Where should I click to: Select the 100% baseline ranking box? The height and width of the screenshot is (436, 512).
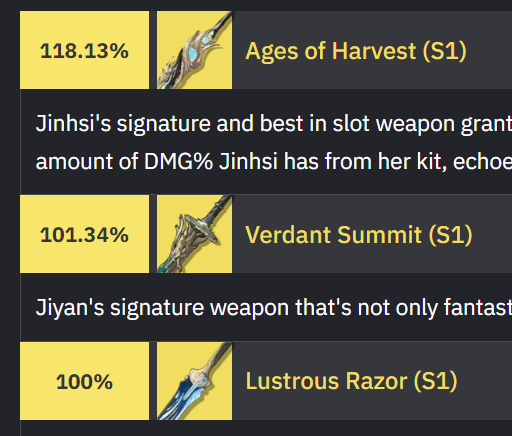pos(84,381)
